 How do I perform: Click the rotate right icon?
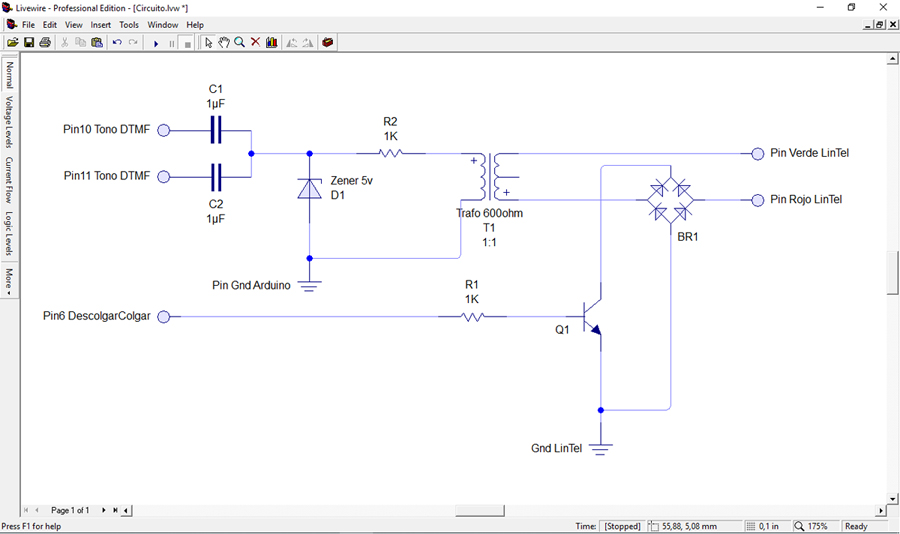308,42
